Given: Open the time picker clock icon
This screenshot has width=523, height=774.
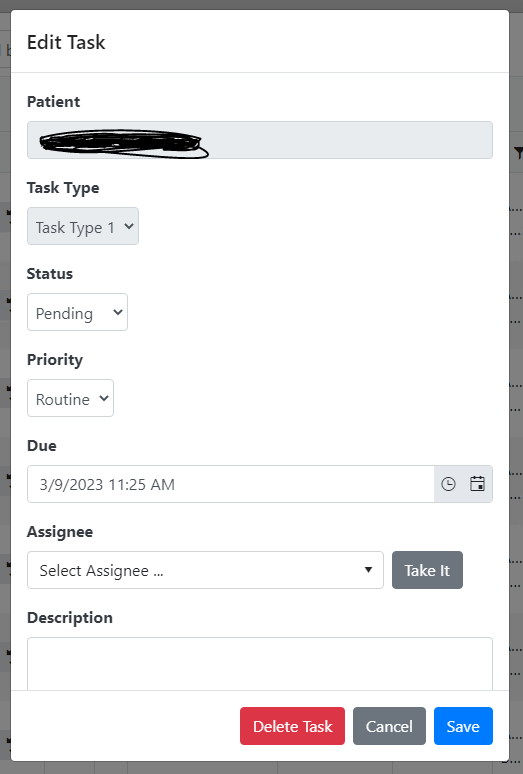Looking at the screenshot, I should click(448, 484).
